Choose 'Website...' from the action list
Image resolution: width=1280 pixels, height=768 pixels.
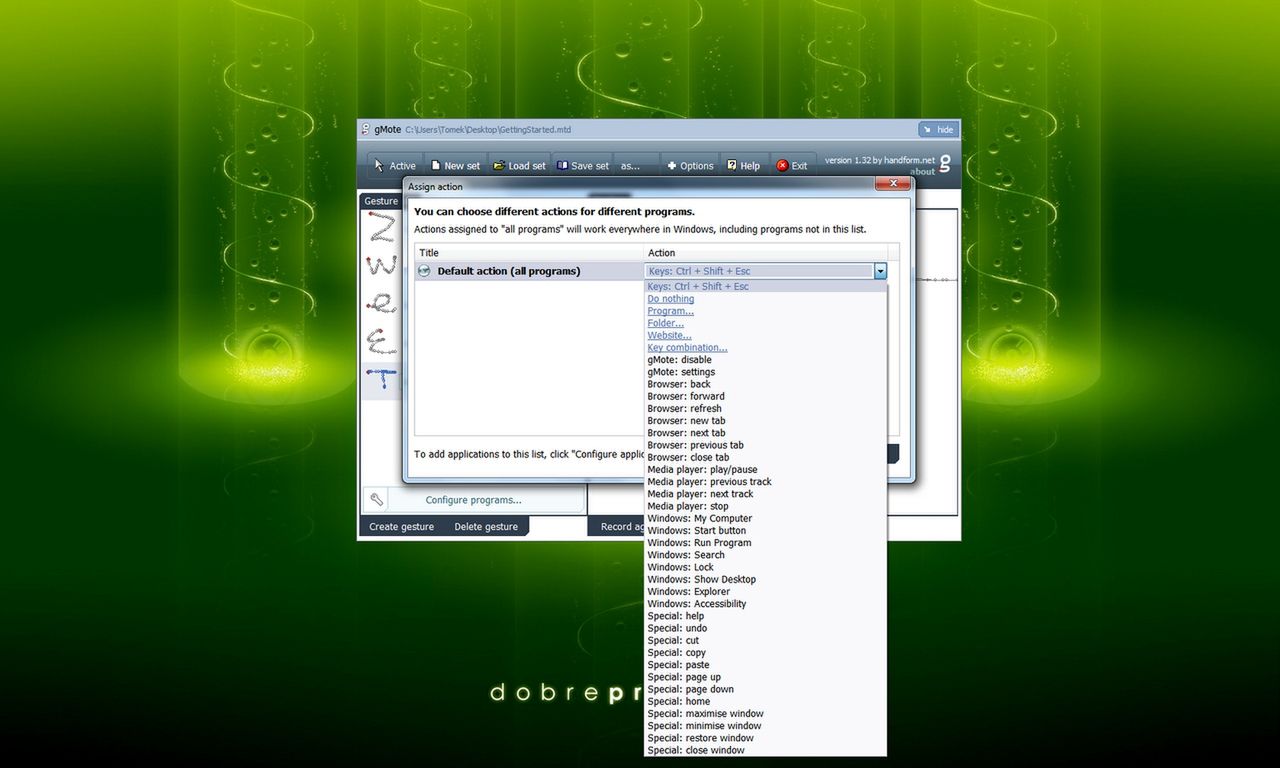click(765, 336)
